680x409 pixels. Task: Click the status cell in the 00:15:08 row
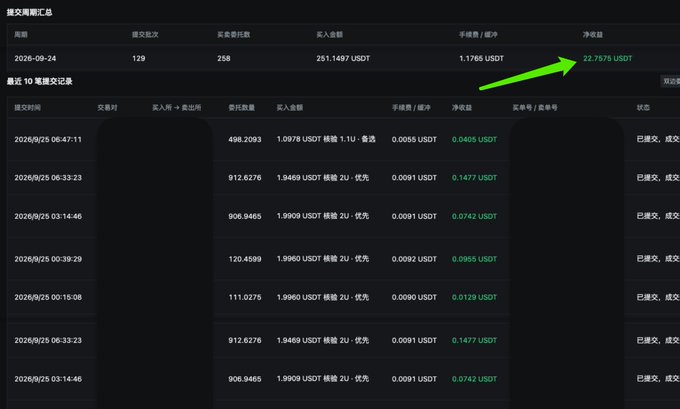[658, 297]
